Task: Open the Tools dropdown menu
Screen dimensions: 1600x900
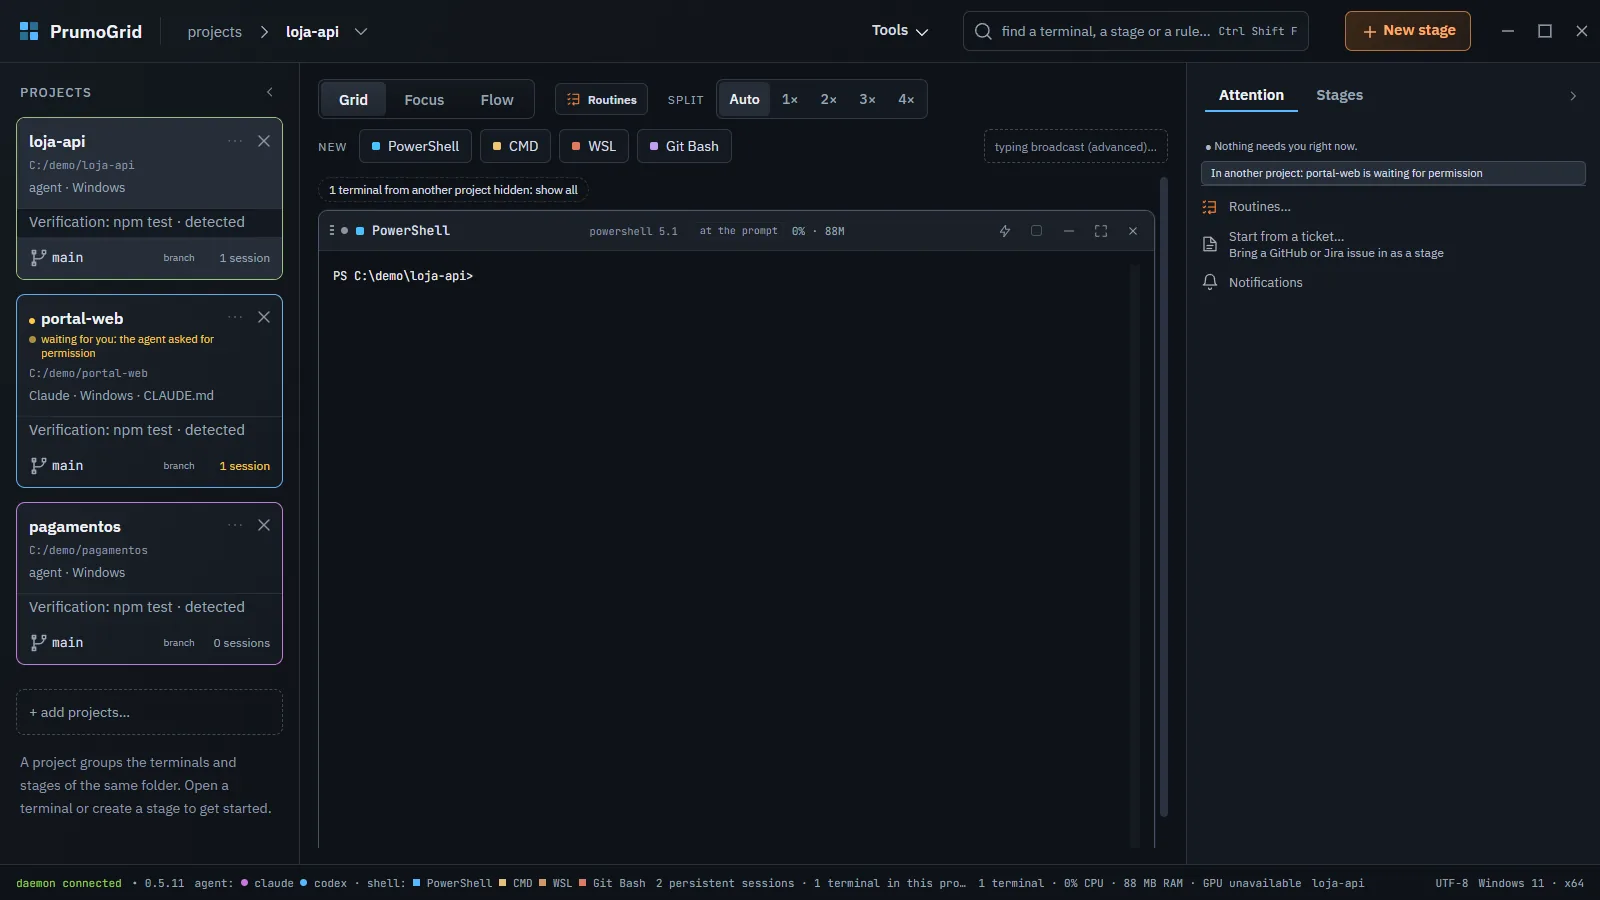Action: (x=900, y=31)
